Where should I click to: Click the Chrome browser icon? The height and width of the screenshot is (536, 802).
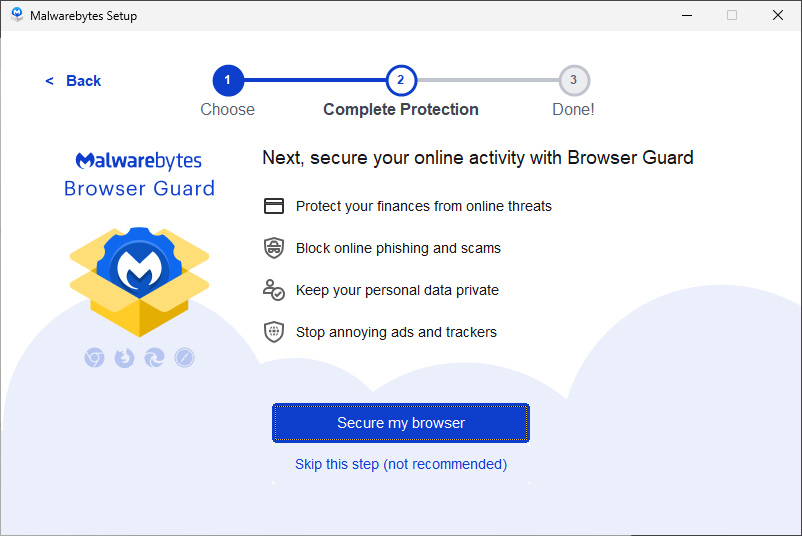tap(95, 357)
